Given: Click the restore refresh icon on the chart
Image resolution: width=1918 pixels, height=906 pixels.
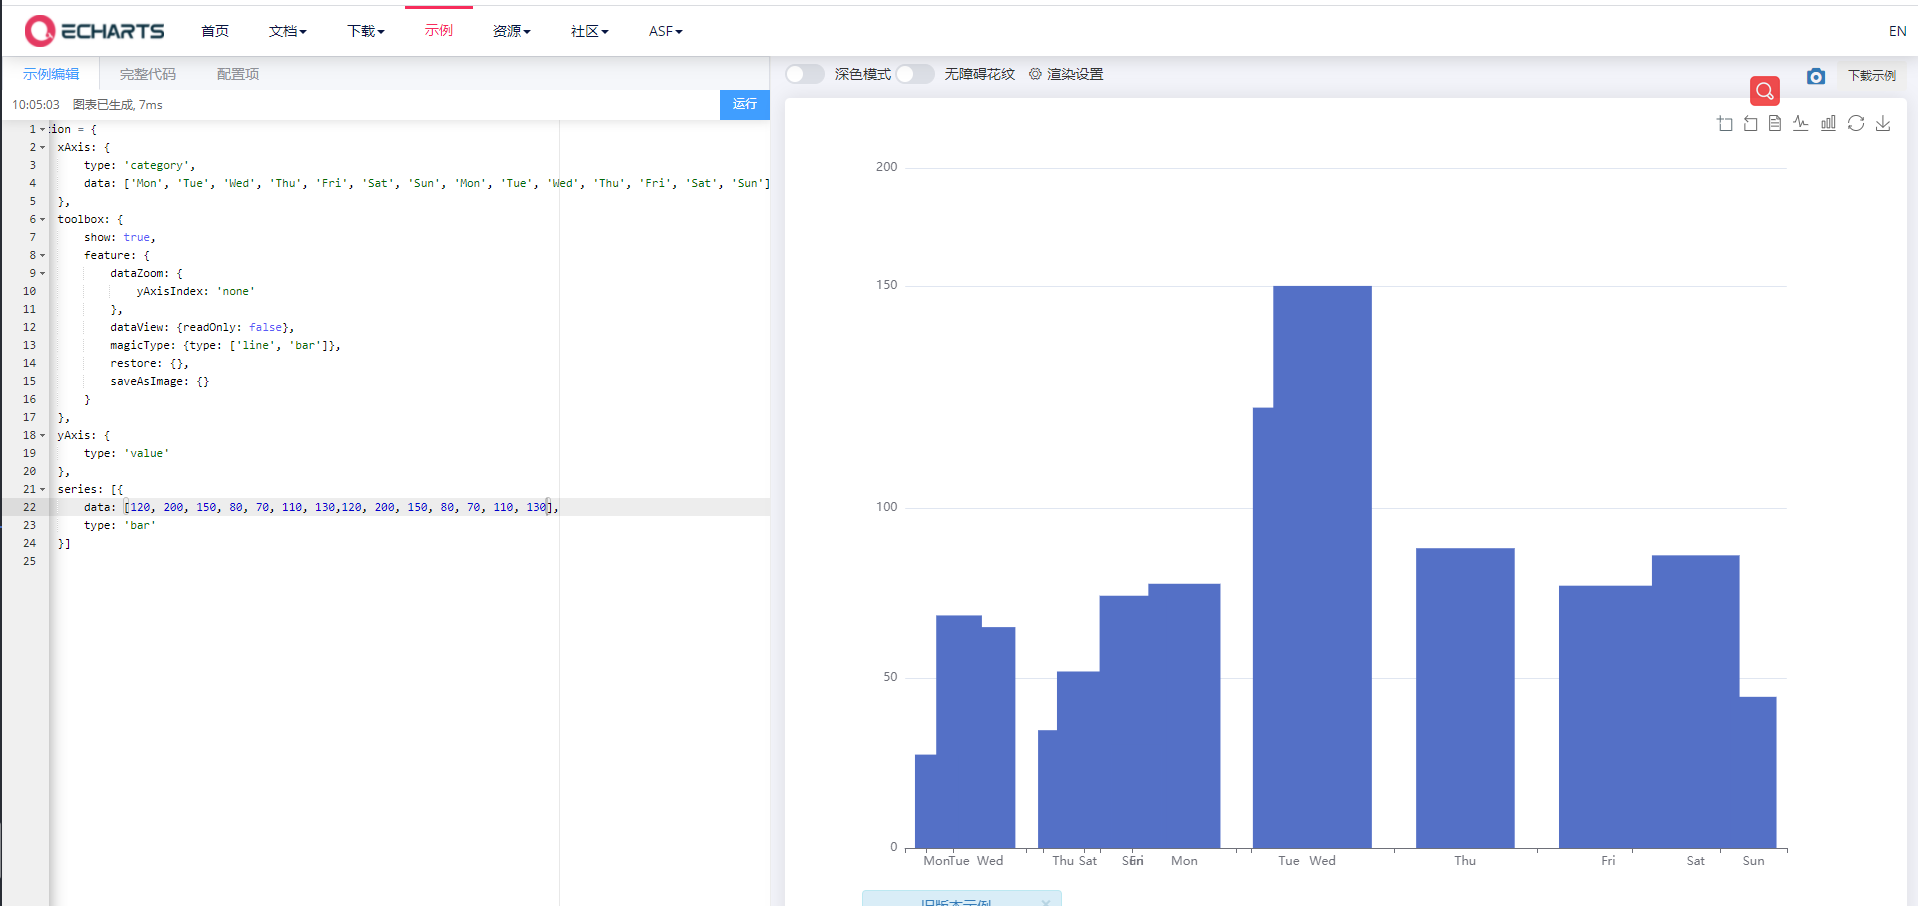Looking at the screenshot, I should (1856, 123).
